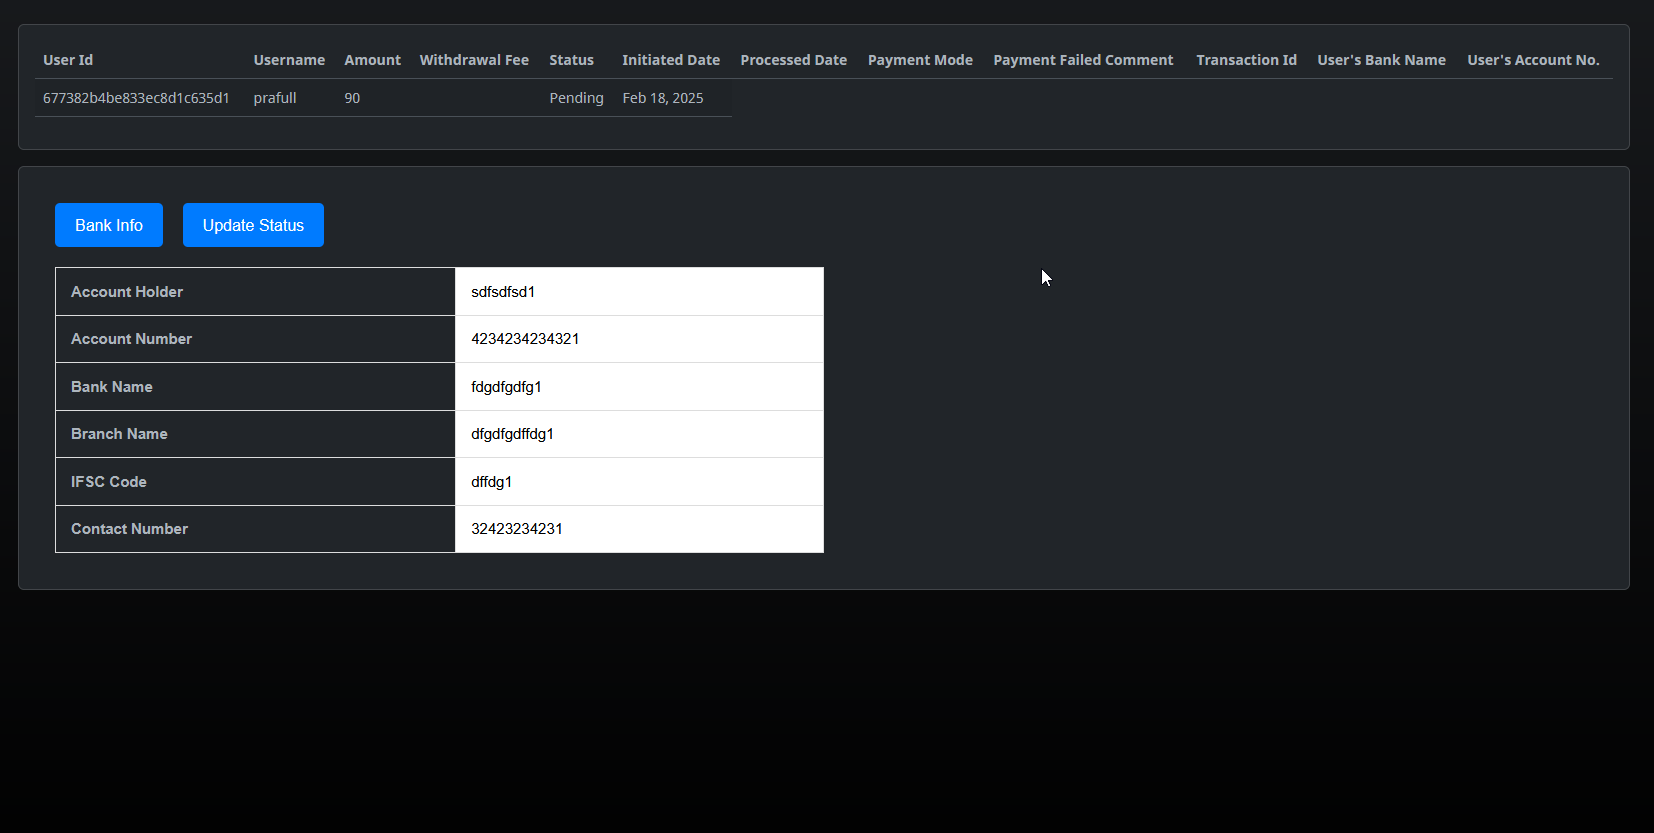The width and height of the screenshot is (1654, 833).
Task: Click the Bank Info button
Action: pyautogui.click(x=108, y=225)
